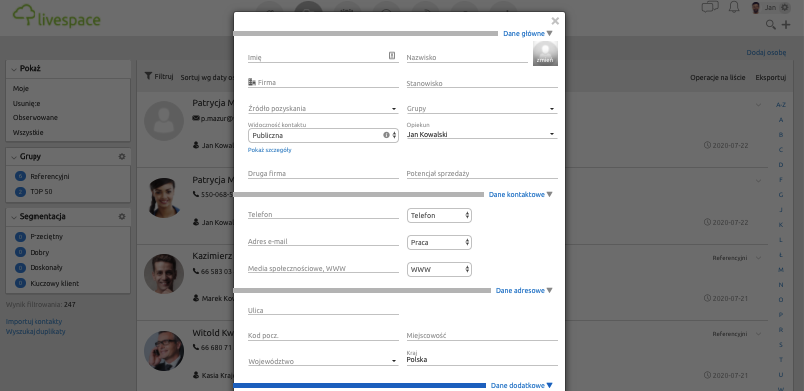Open Eksportuj menu
This screenshot has width=804, height=391.
pyautogui.click(x=770, y=77)
